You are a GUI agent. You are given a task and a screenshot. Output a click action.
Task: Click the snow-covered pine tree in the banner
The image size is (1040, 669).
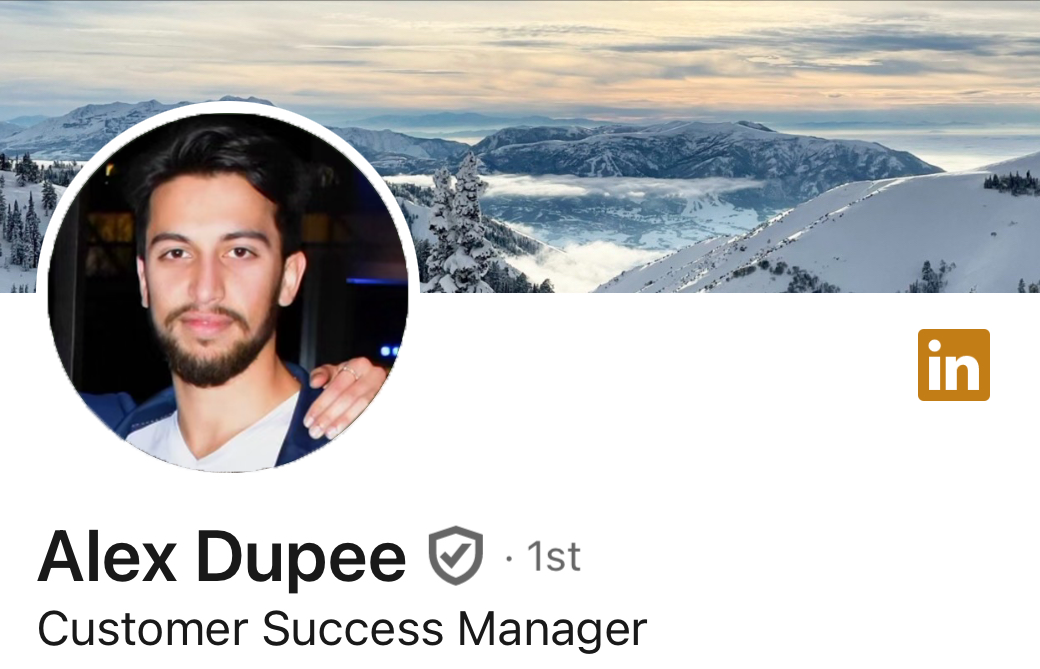pos(461,225)
